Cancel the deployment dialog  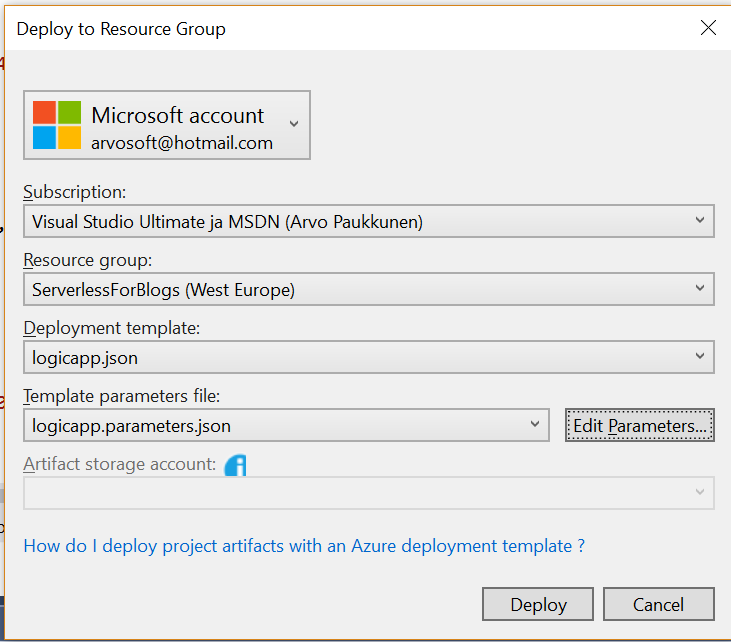(x=658, y=604)
